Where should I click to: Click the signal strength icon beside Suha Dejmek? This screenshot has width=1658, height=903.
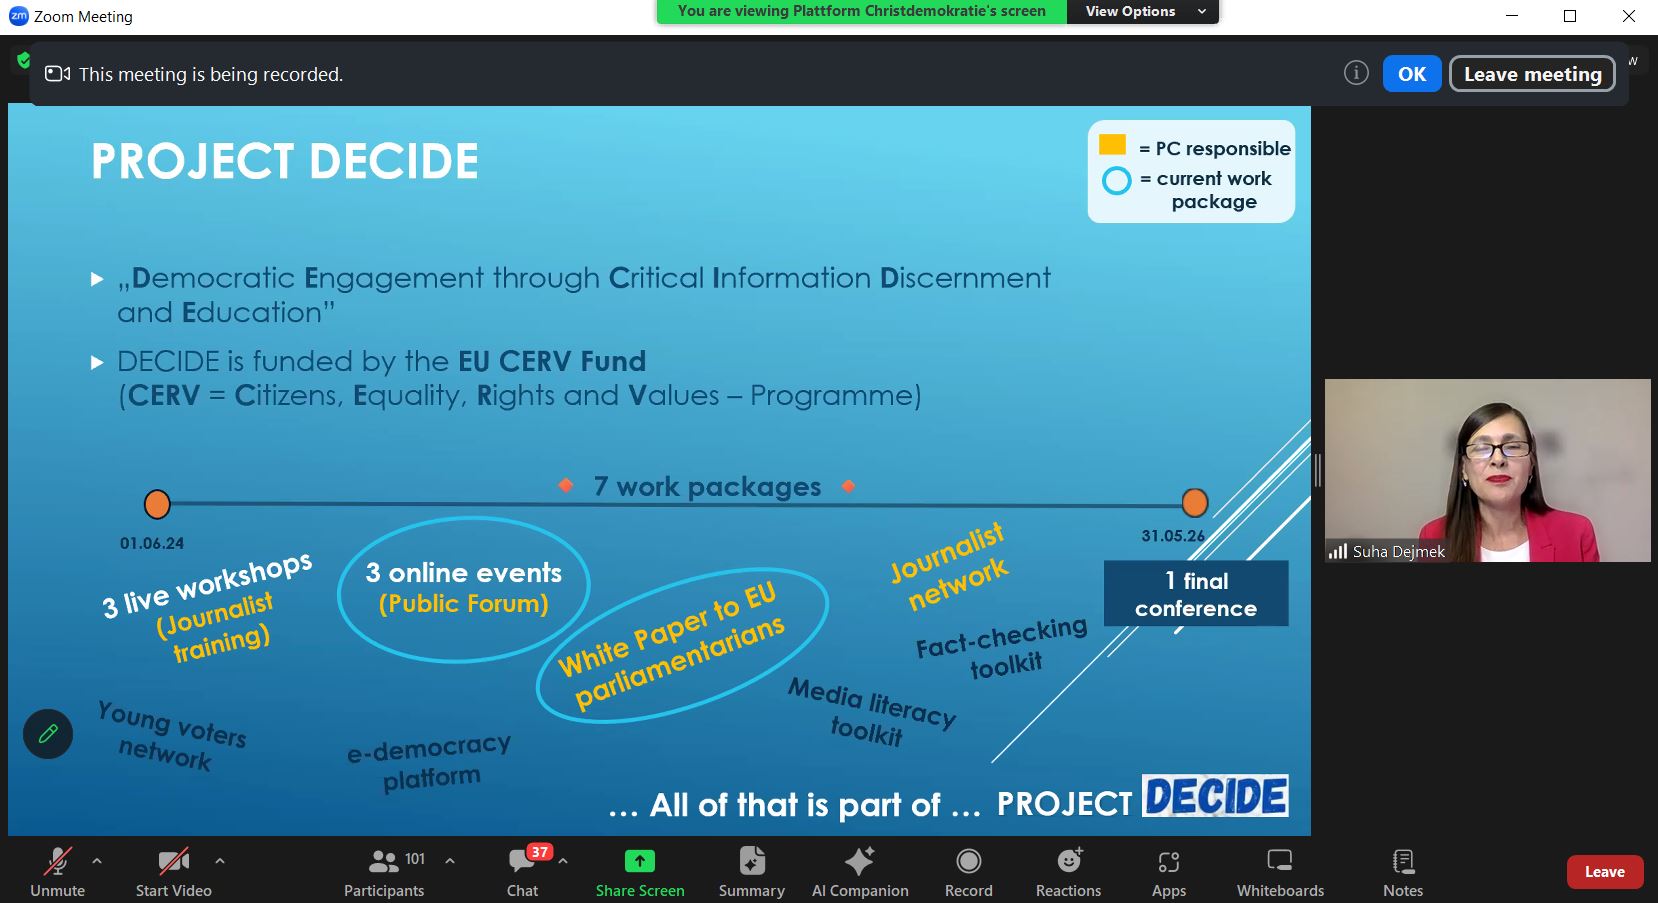[x=1338, y=551]
